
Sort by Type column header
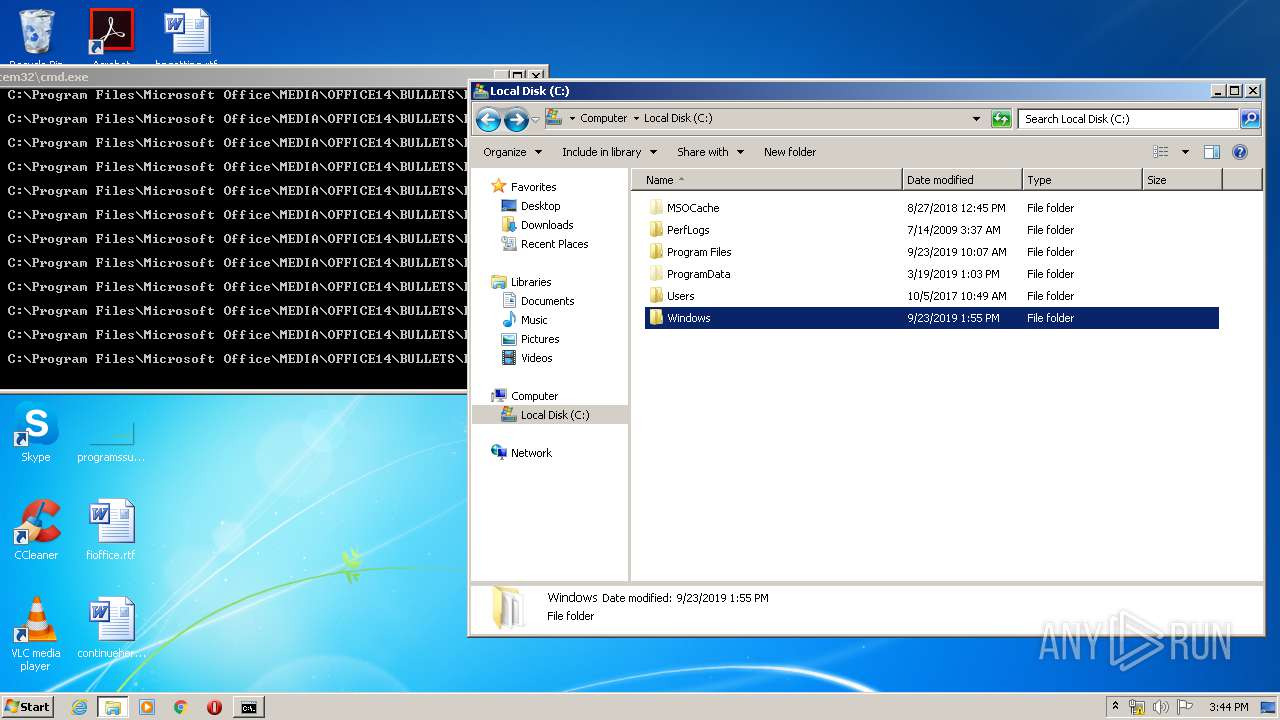(x=1082, y=180)
